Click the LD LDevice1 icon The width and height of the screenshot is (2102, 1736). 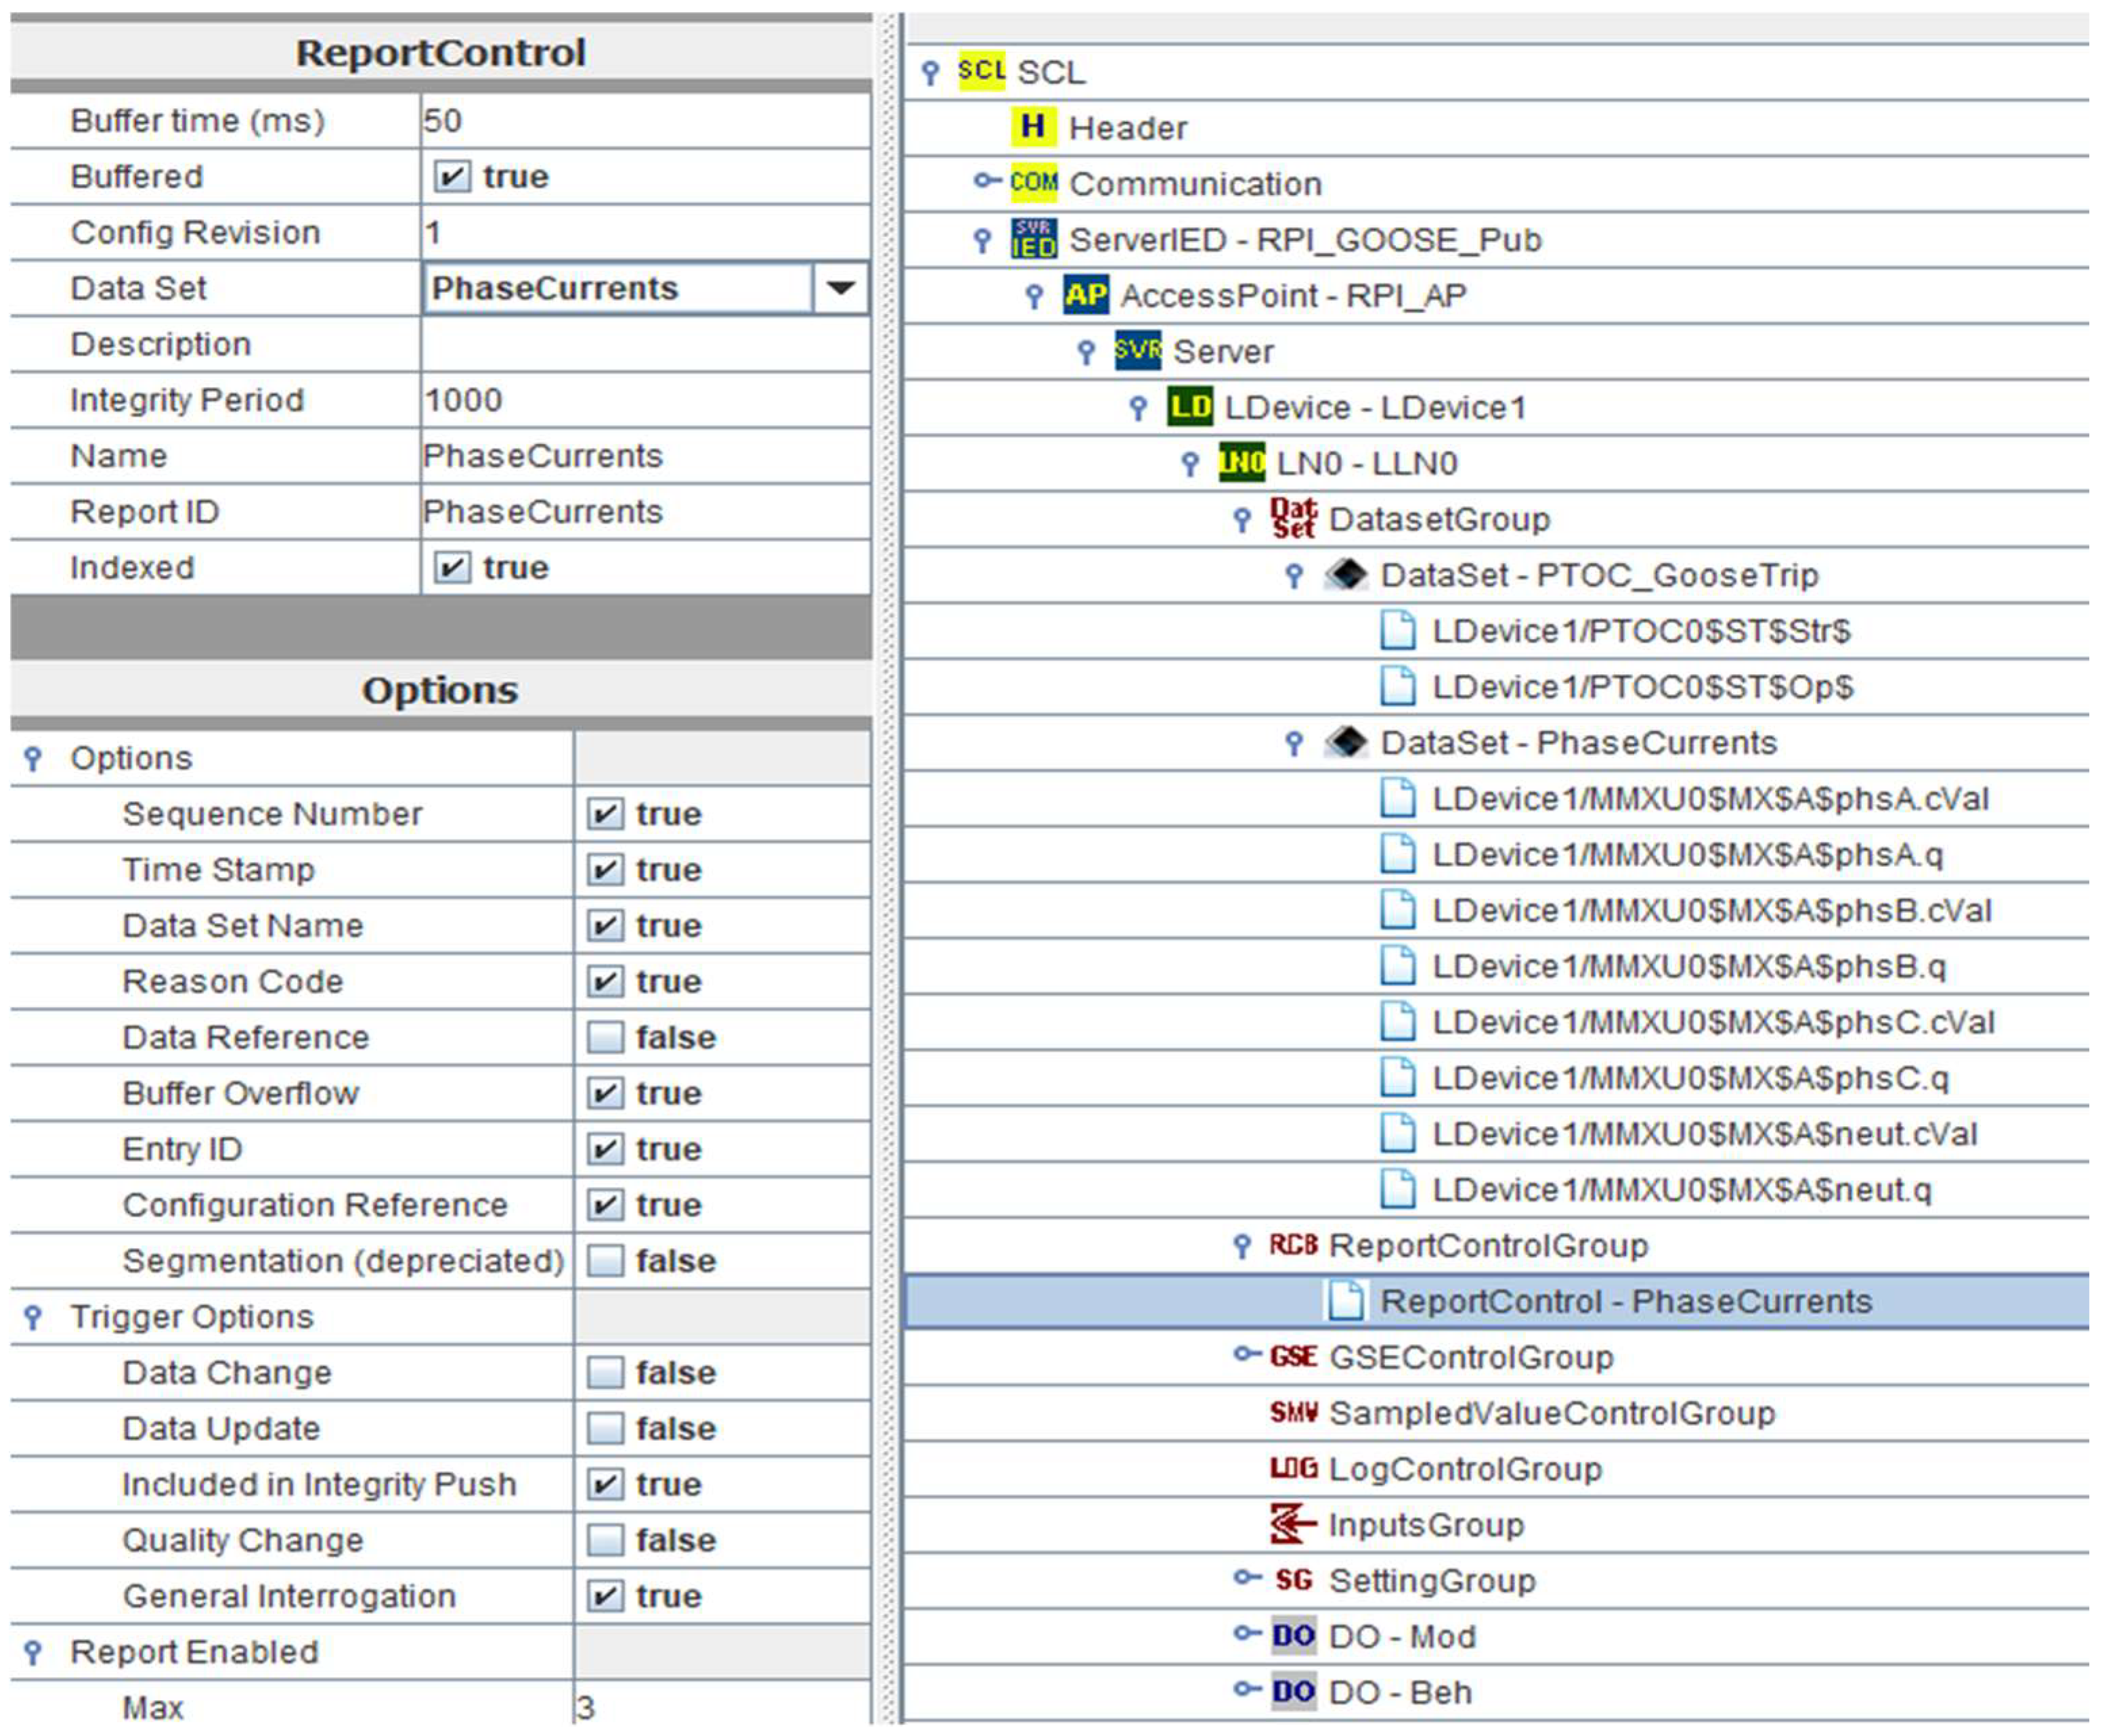point(1189,407)
